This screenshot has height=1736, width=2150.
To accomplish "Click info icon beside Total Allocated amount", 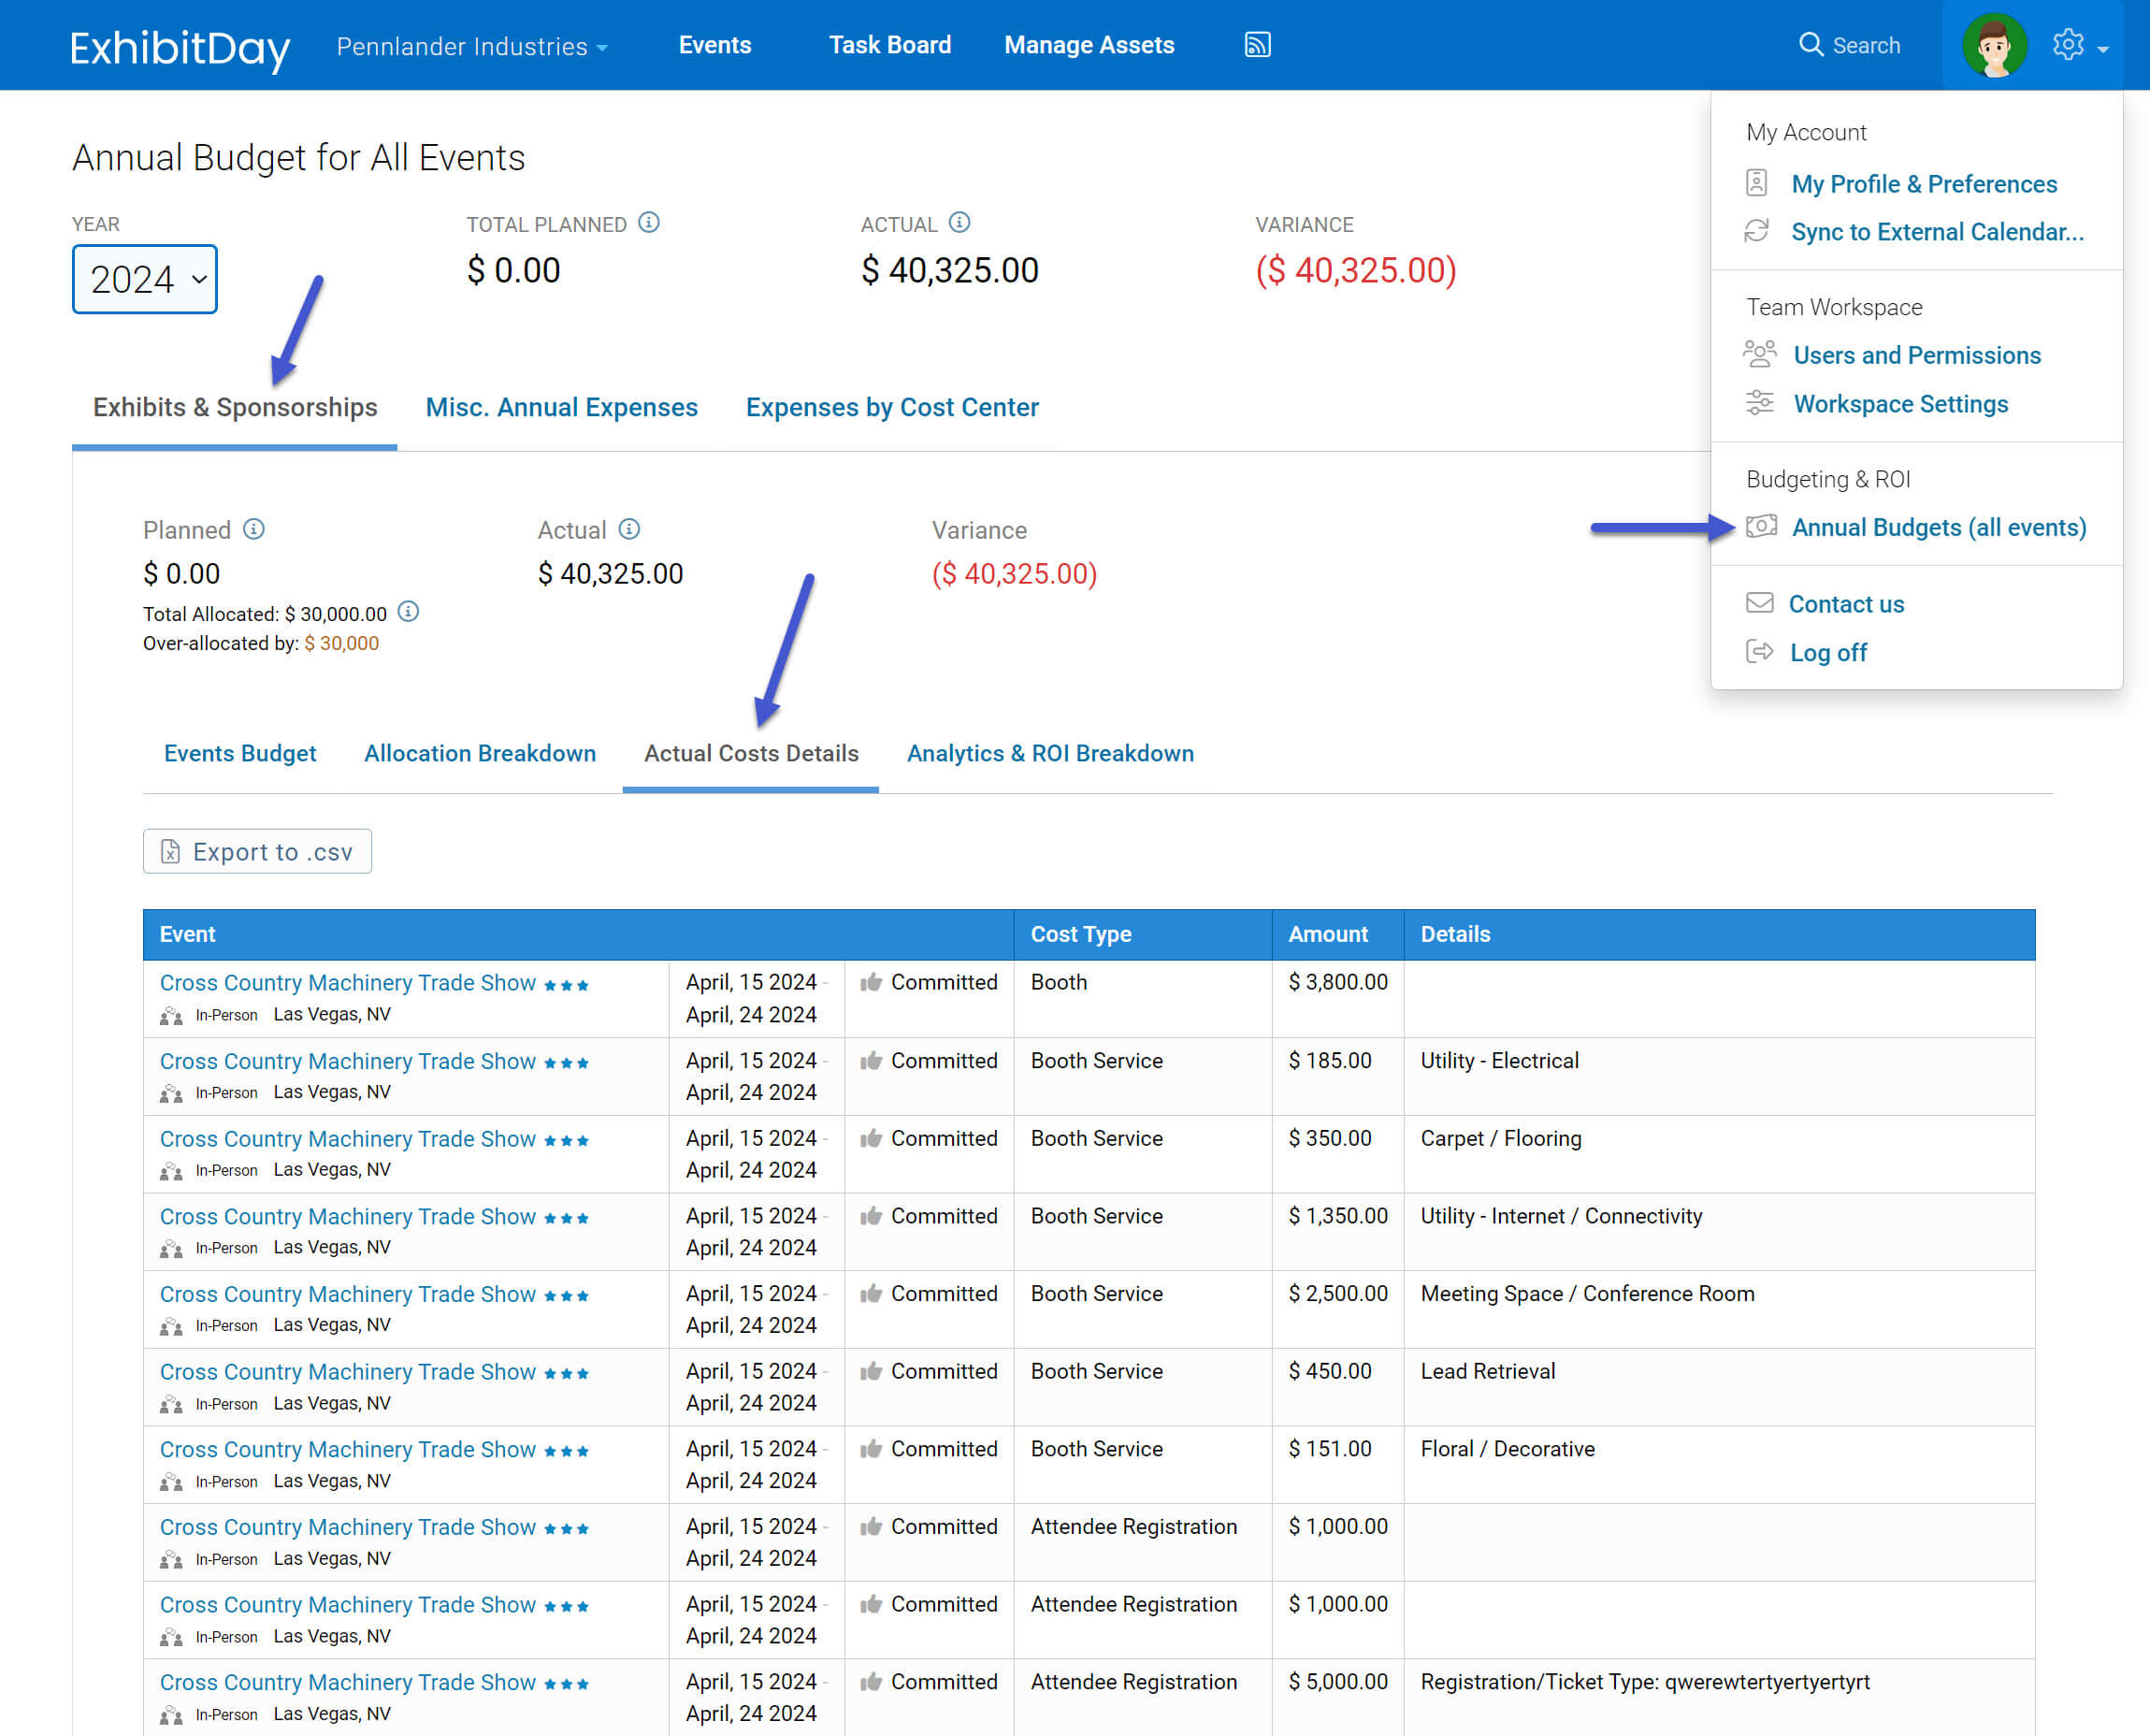I will [408, 612].
